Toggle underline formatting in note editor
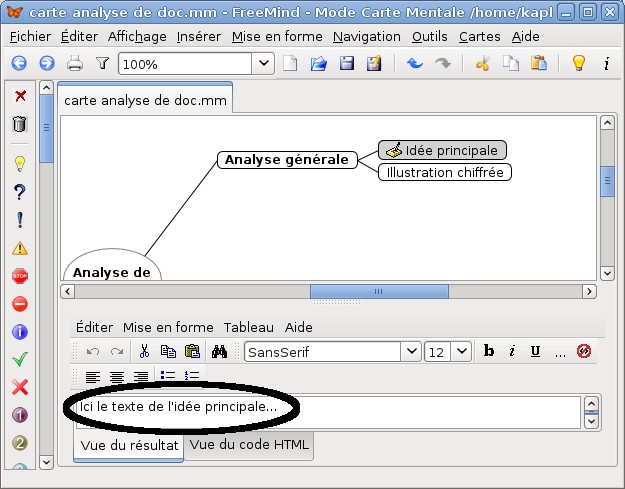 click(x=535, y=351)
